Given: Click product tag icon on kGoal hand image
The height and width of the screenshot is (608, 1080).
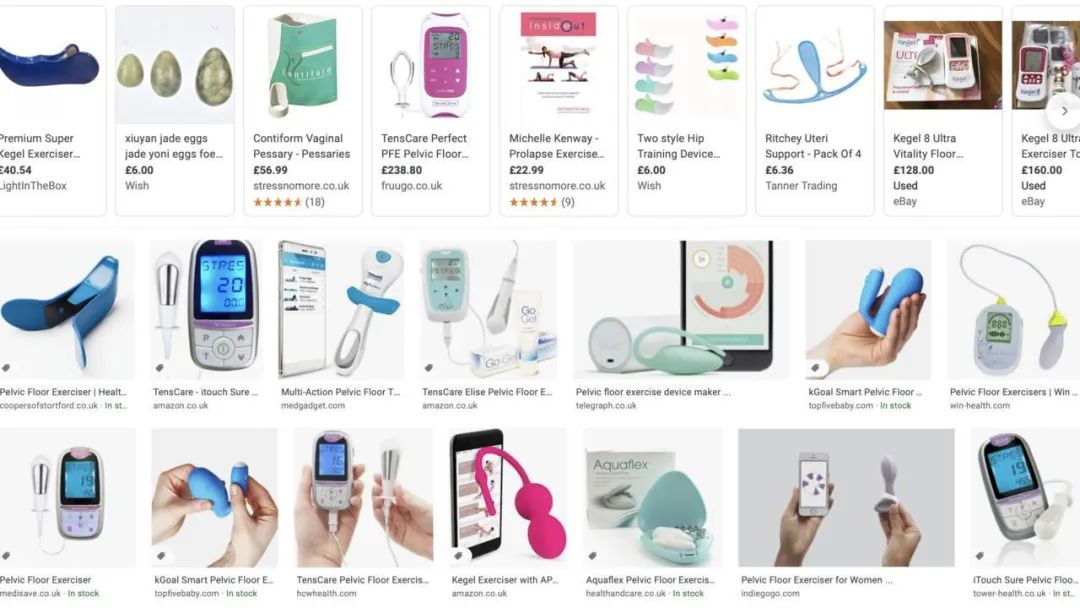Looking at the screenshot, I should (815, 368).
